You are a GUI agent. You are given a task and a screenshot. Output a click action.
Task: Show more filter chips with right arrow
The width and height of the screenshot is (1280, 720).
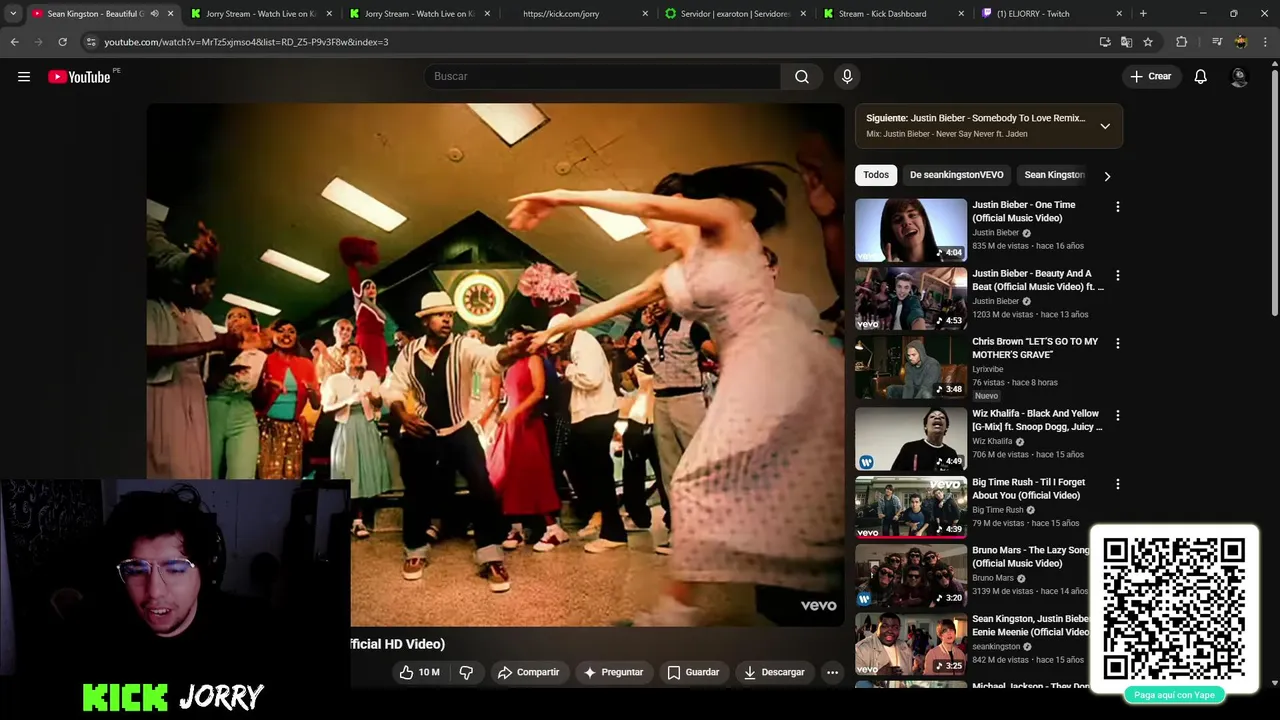pyautogui.click(x=1107, y=176)
